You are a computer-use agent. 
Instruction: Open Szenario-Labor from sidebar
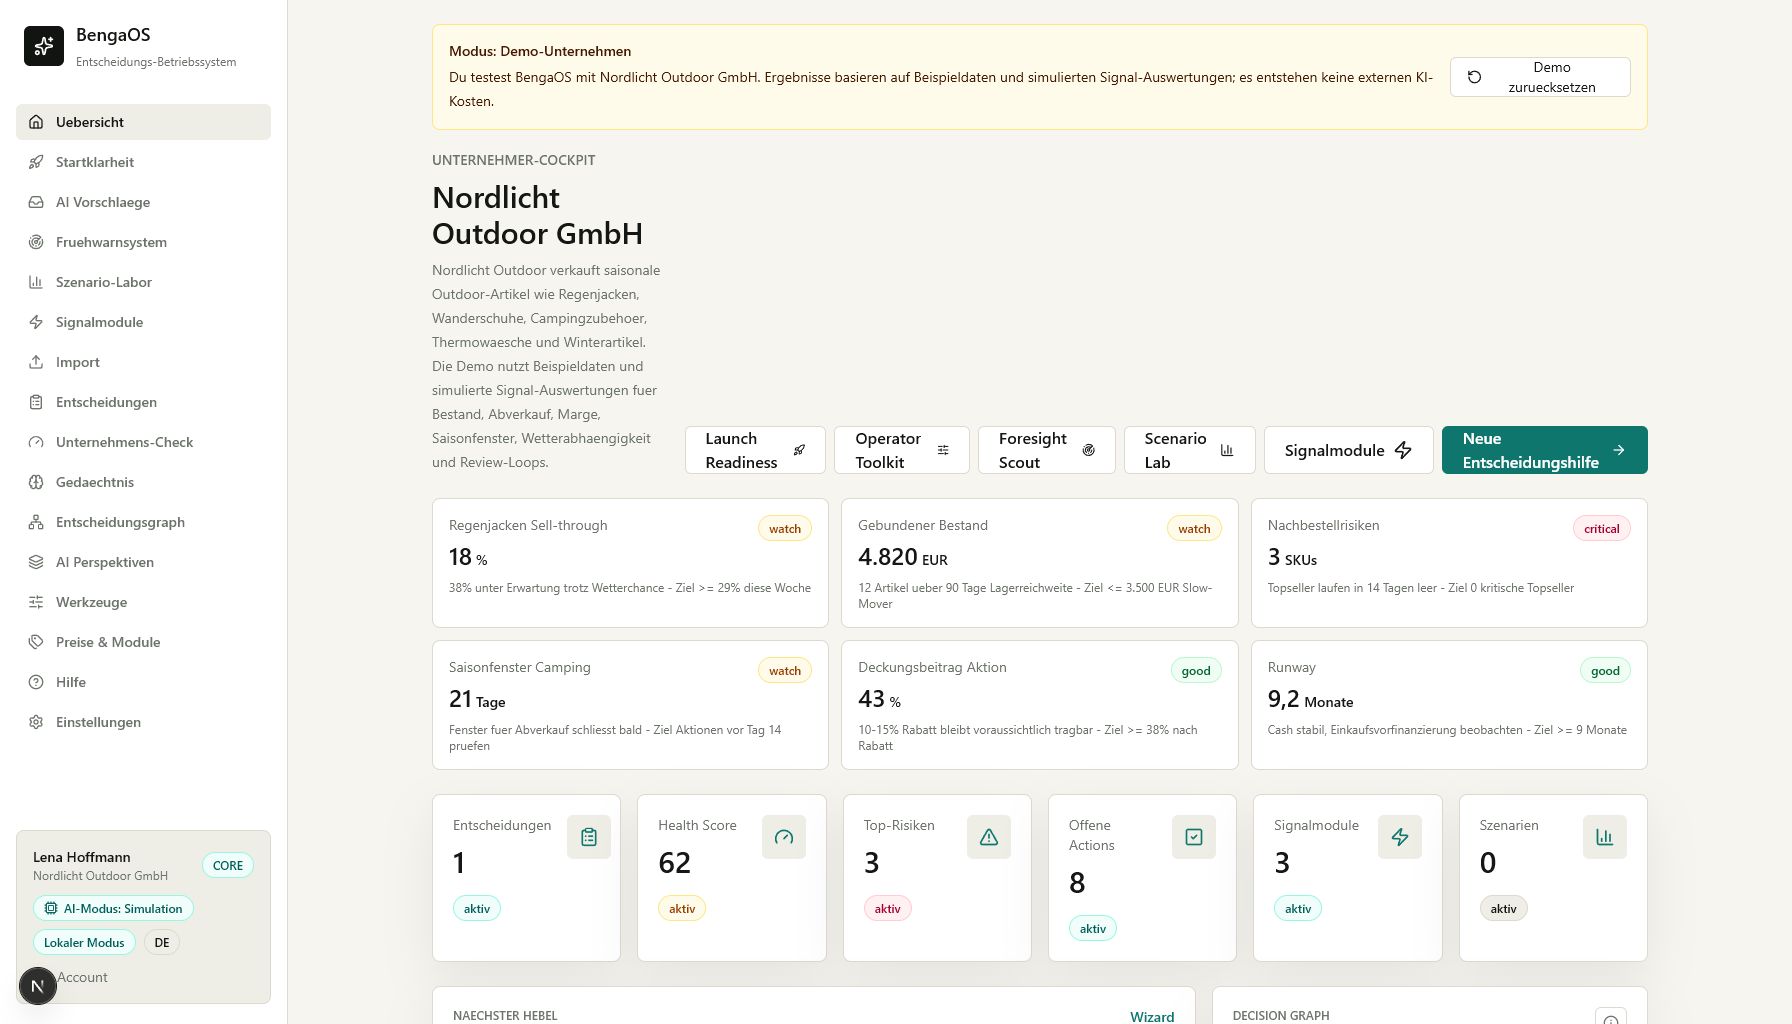(143, 282)
